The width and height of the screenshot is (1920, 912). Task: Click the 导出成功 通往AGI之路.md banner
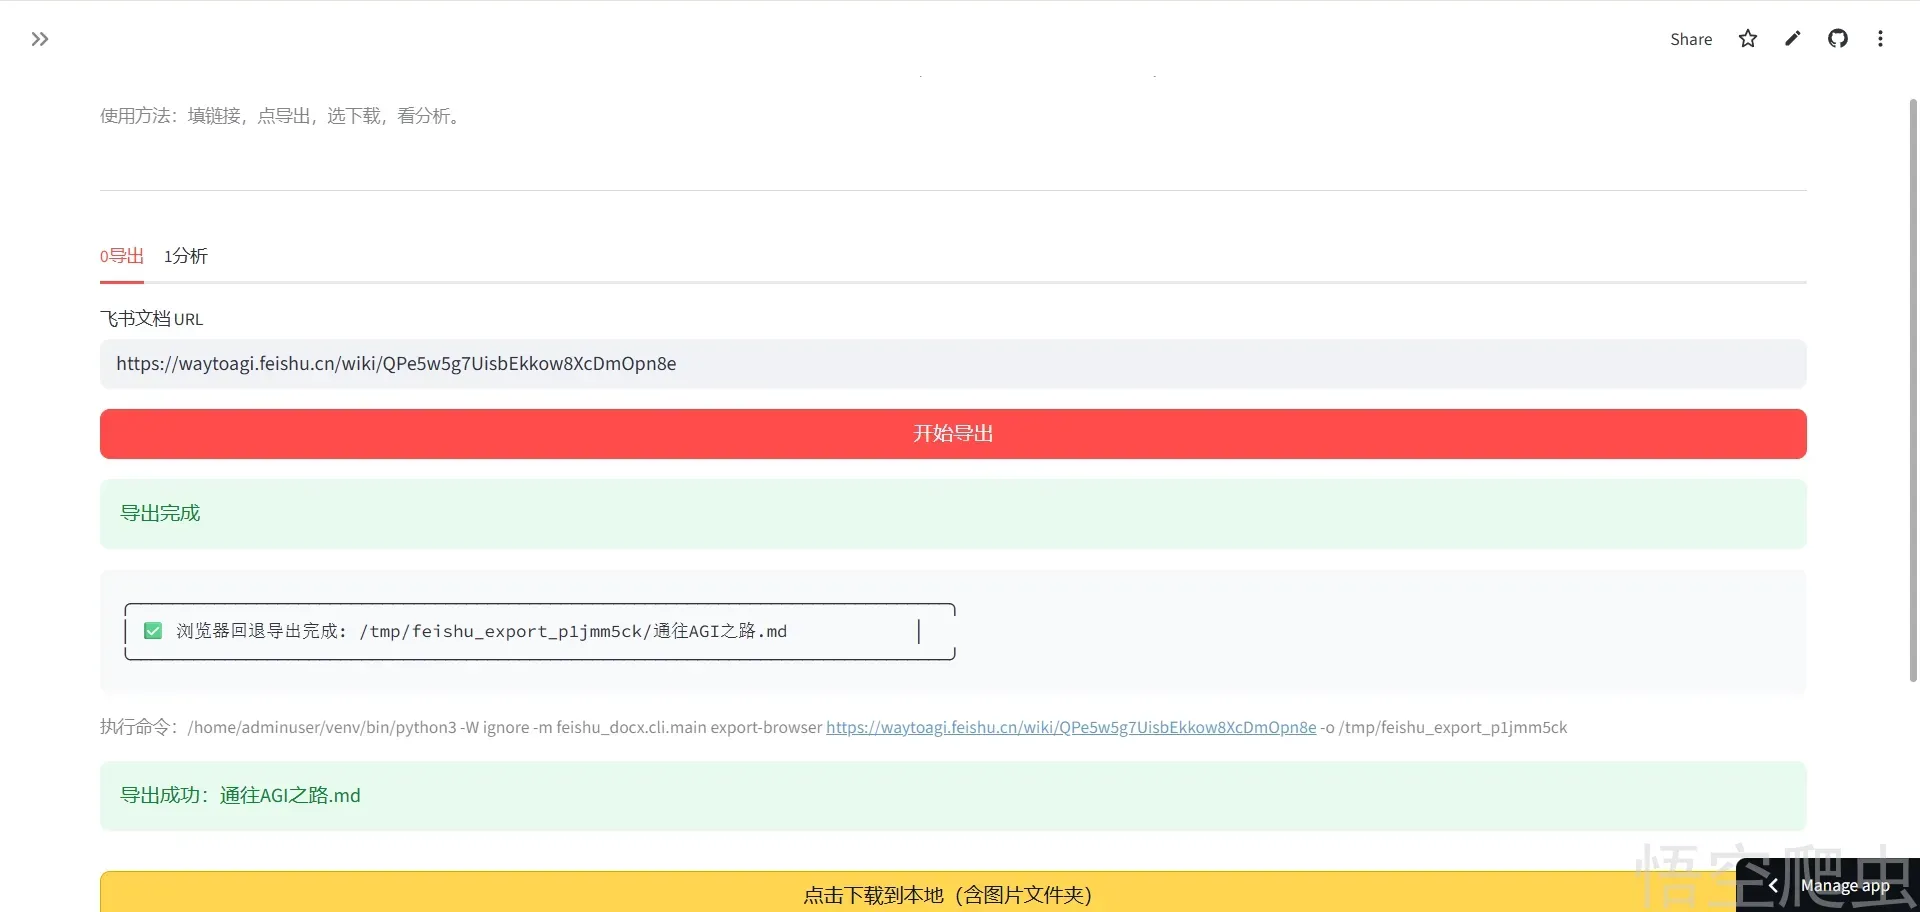coord(952,796)
